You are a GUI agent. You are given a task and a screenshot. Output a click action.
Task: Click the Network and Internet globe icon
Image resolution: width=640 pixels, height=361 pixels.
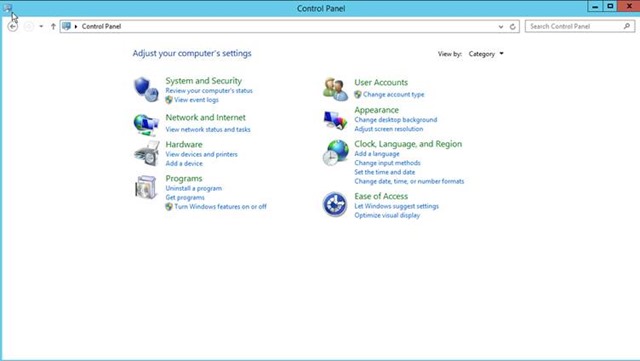coord(146,125)
